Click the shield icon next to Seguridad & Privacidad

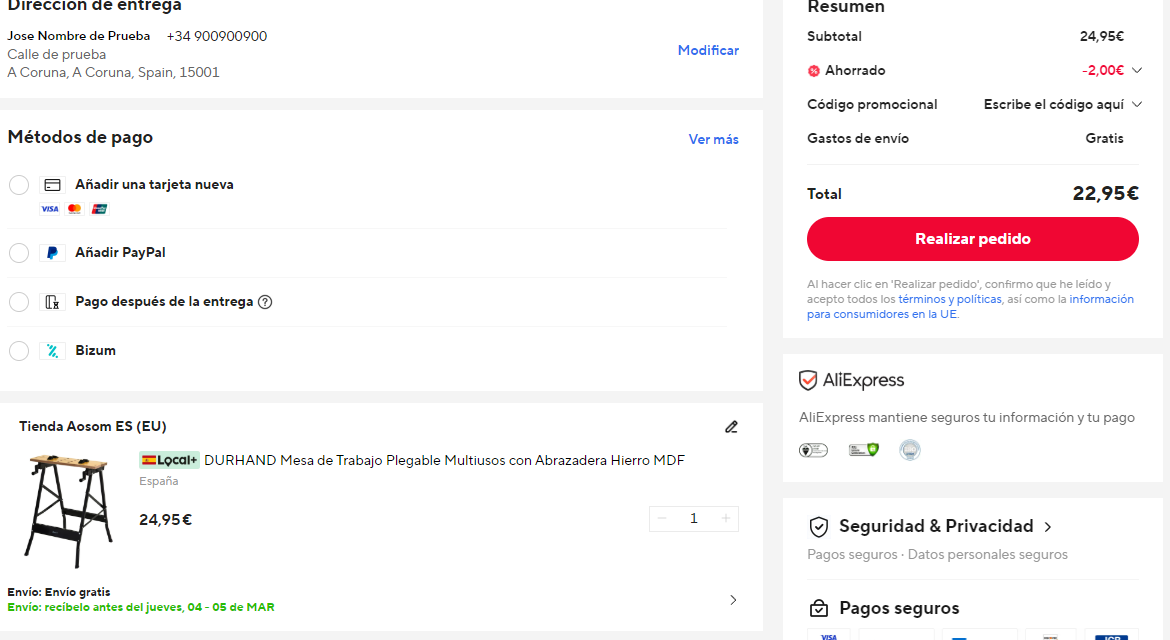coord(819,527)
